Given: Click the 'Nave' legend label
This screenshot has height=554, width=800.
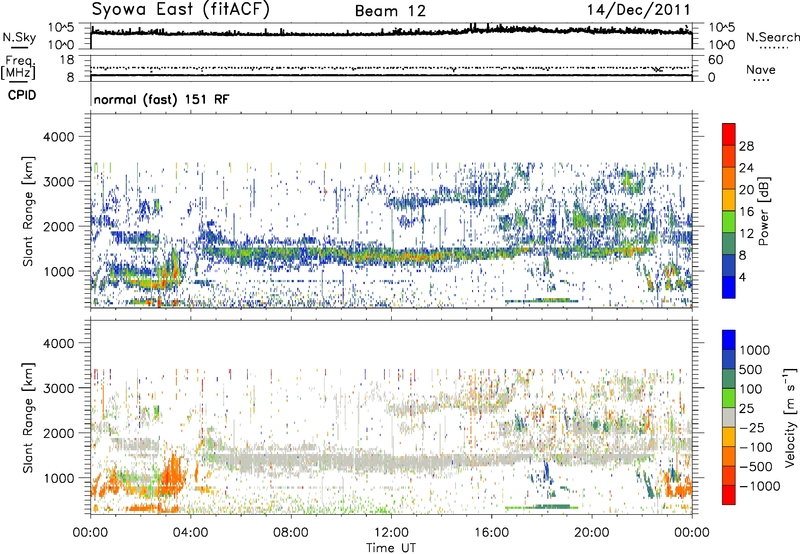Looking at the screenshot, I should click(761, 69).
